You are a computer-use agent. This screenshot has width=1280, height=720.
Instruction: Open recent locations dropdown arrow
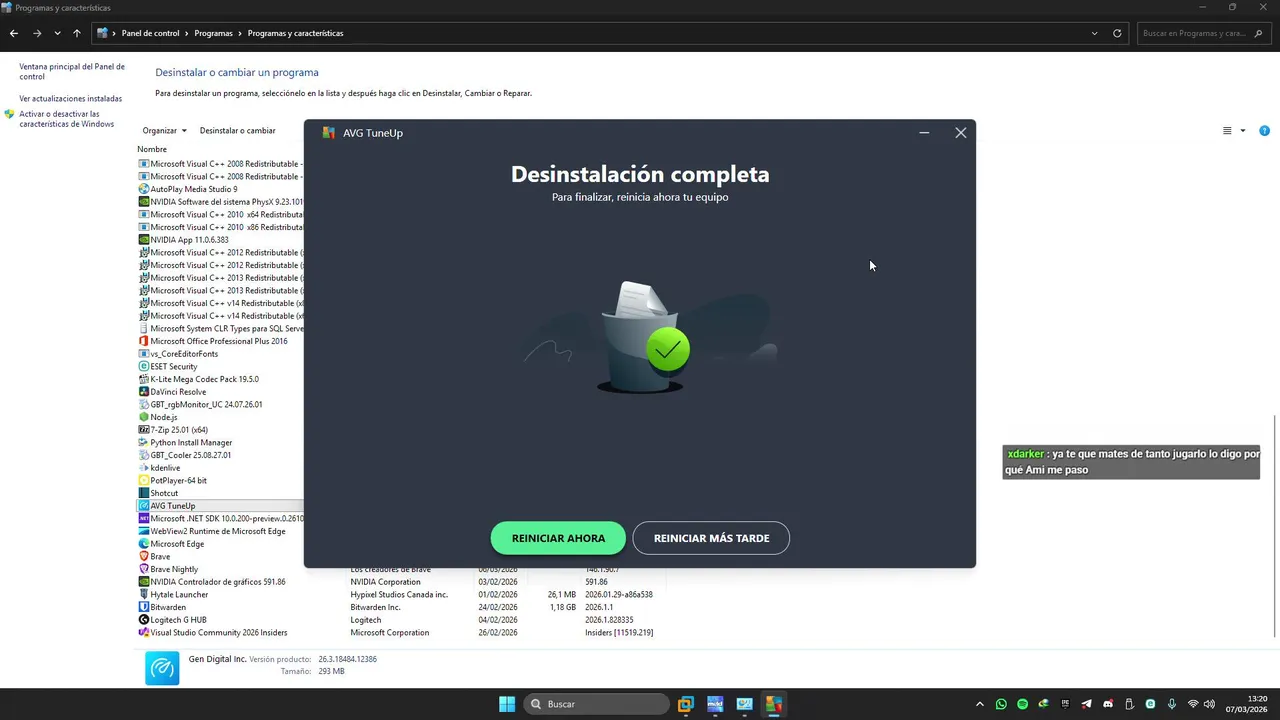point(57,33)
